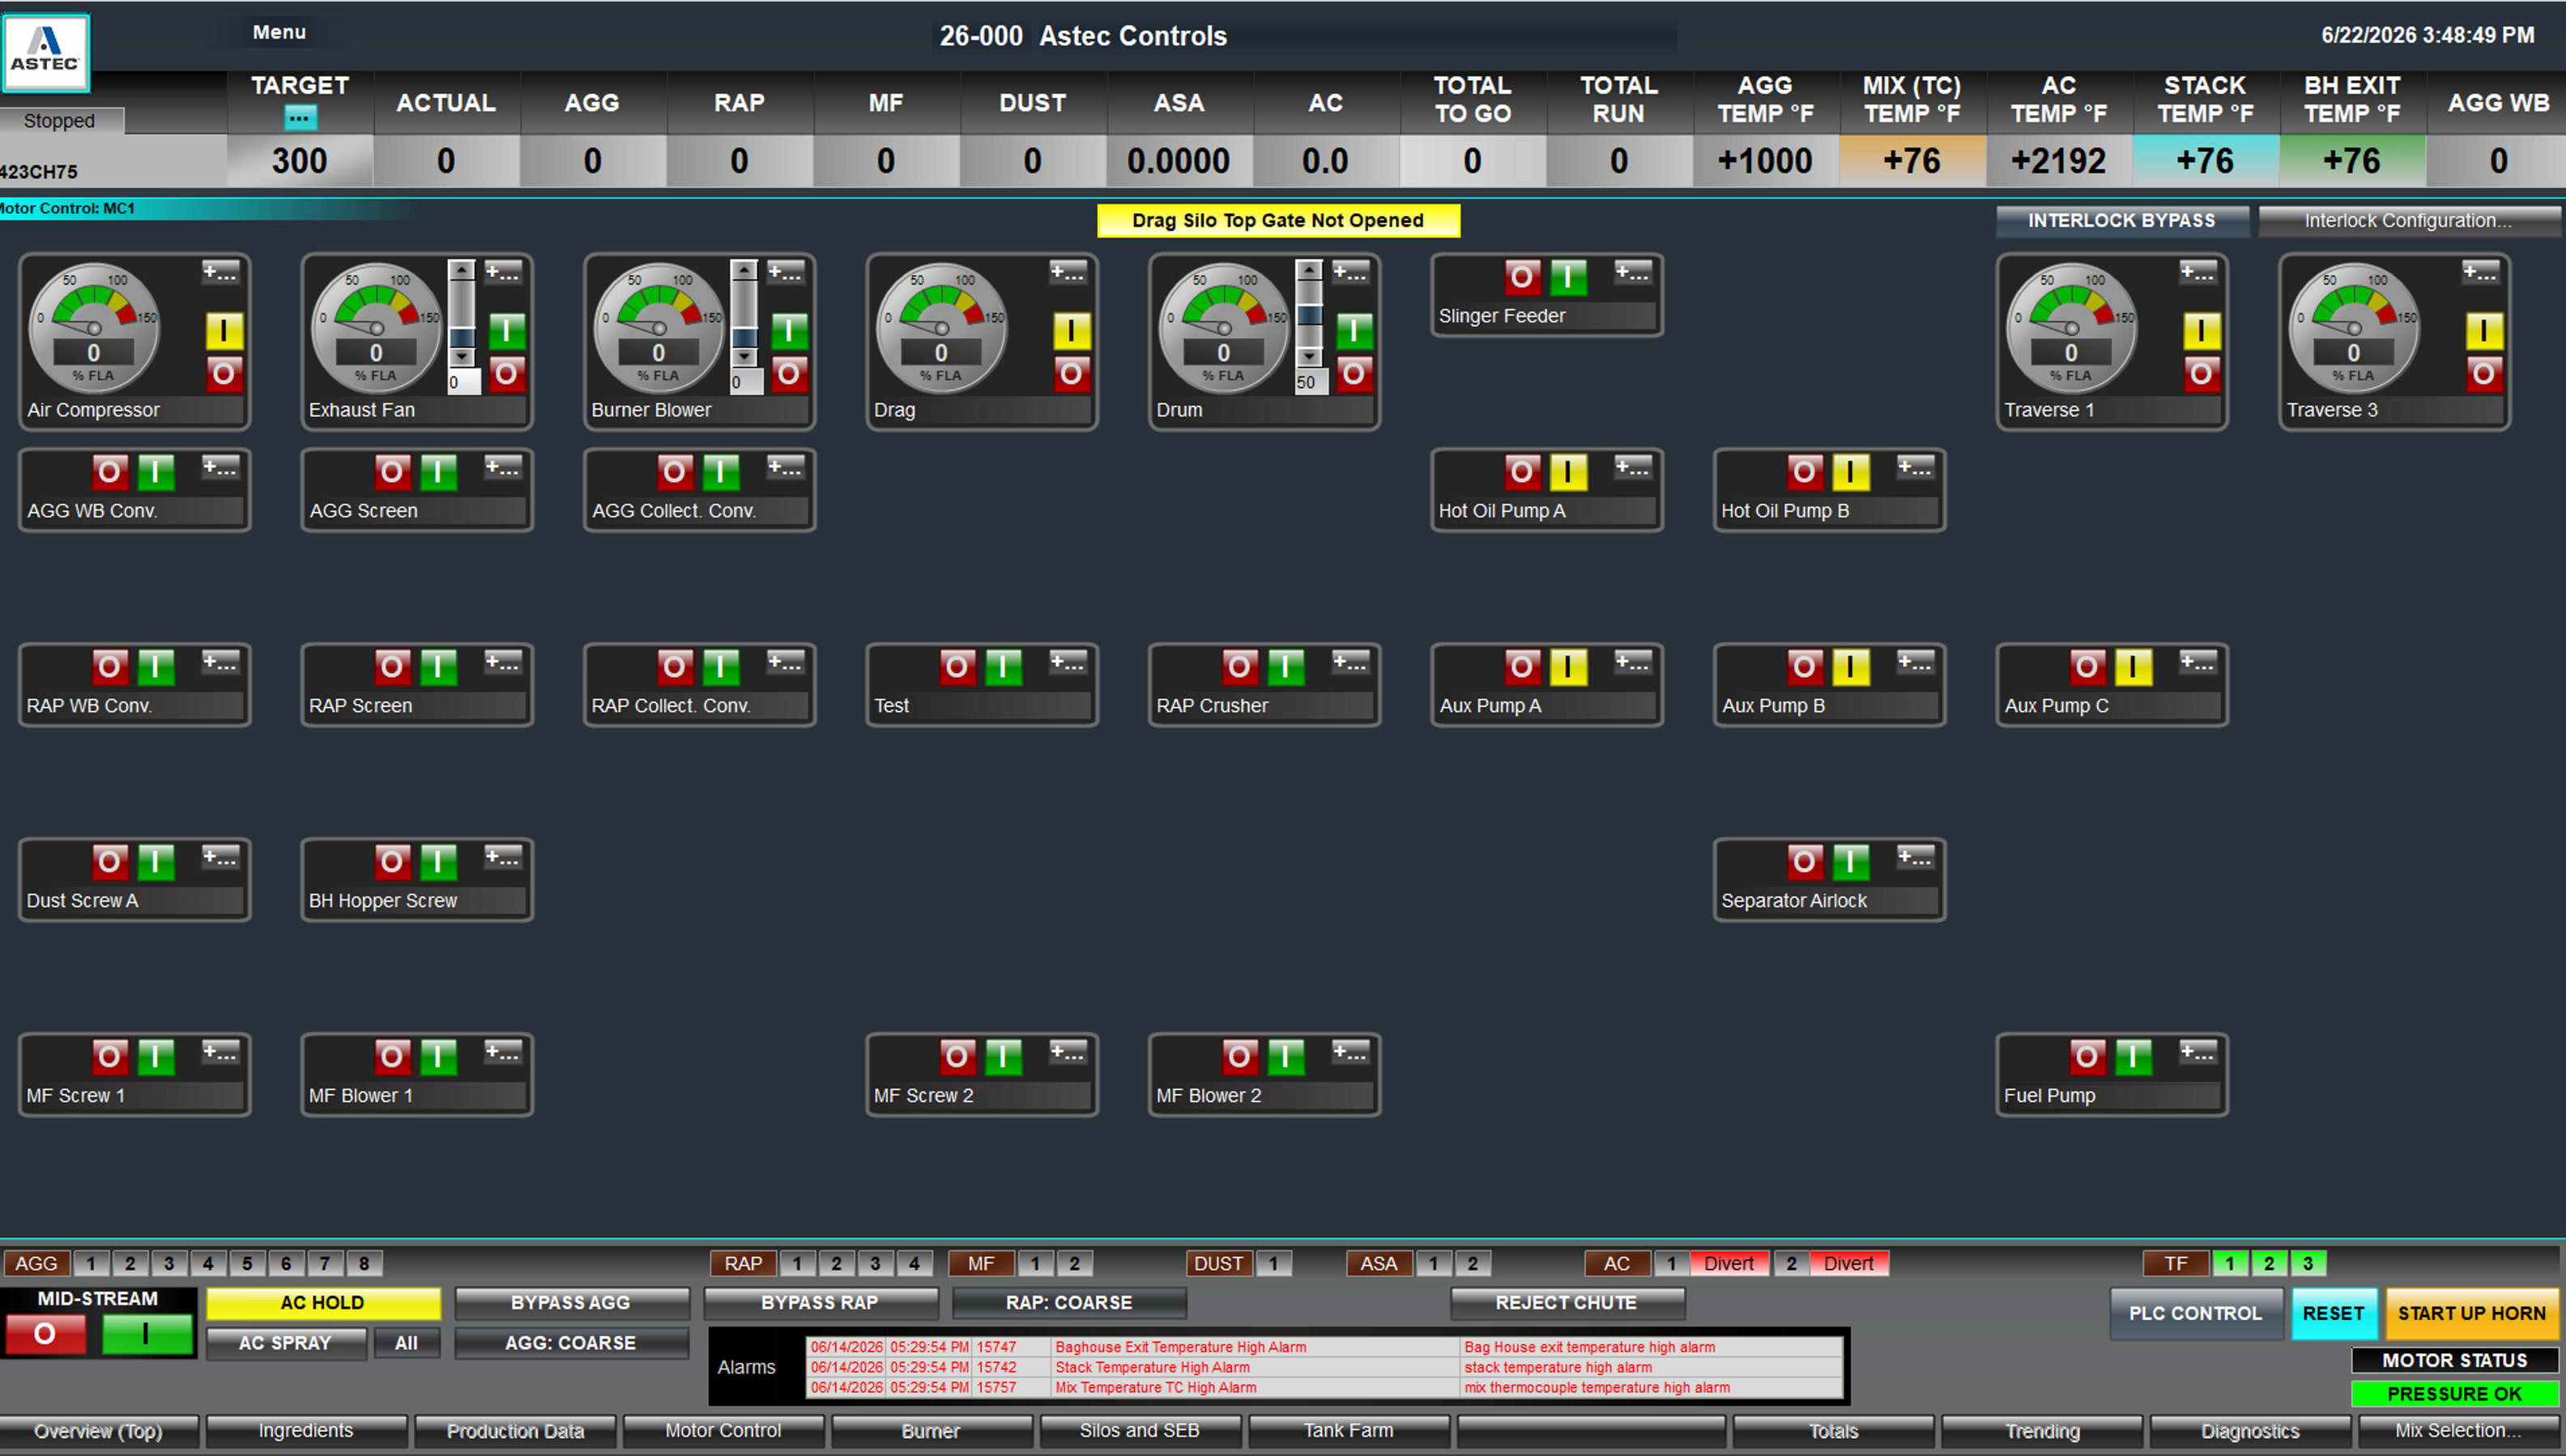Stop the Slinger Feeder
The width and height of the screenshot is (2566, 1456).
pyautogui.click(x=1522, y=277)
